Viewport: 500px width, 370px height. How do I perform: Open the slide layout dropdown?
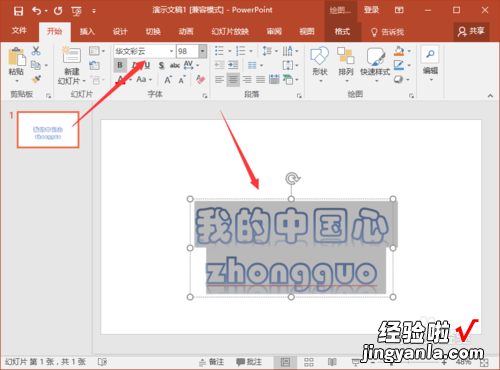pyautogui.click(x=97, y=51)
